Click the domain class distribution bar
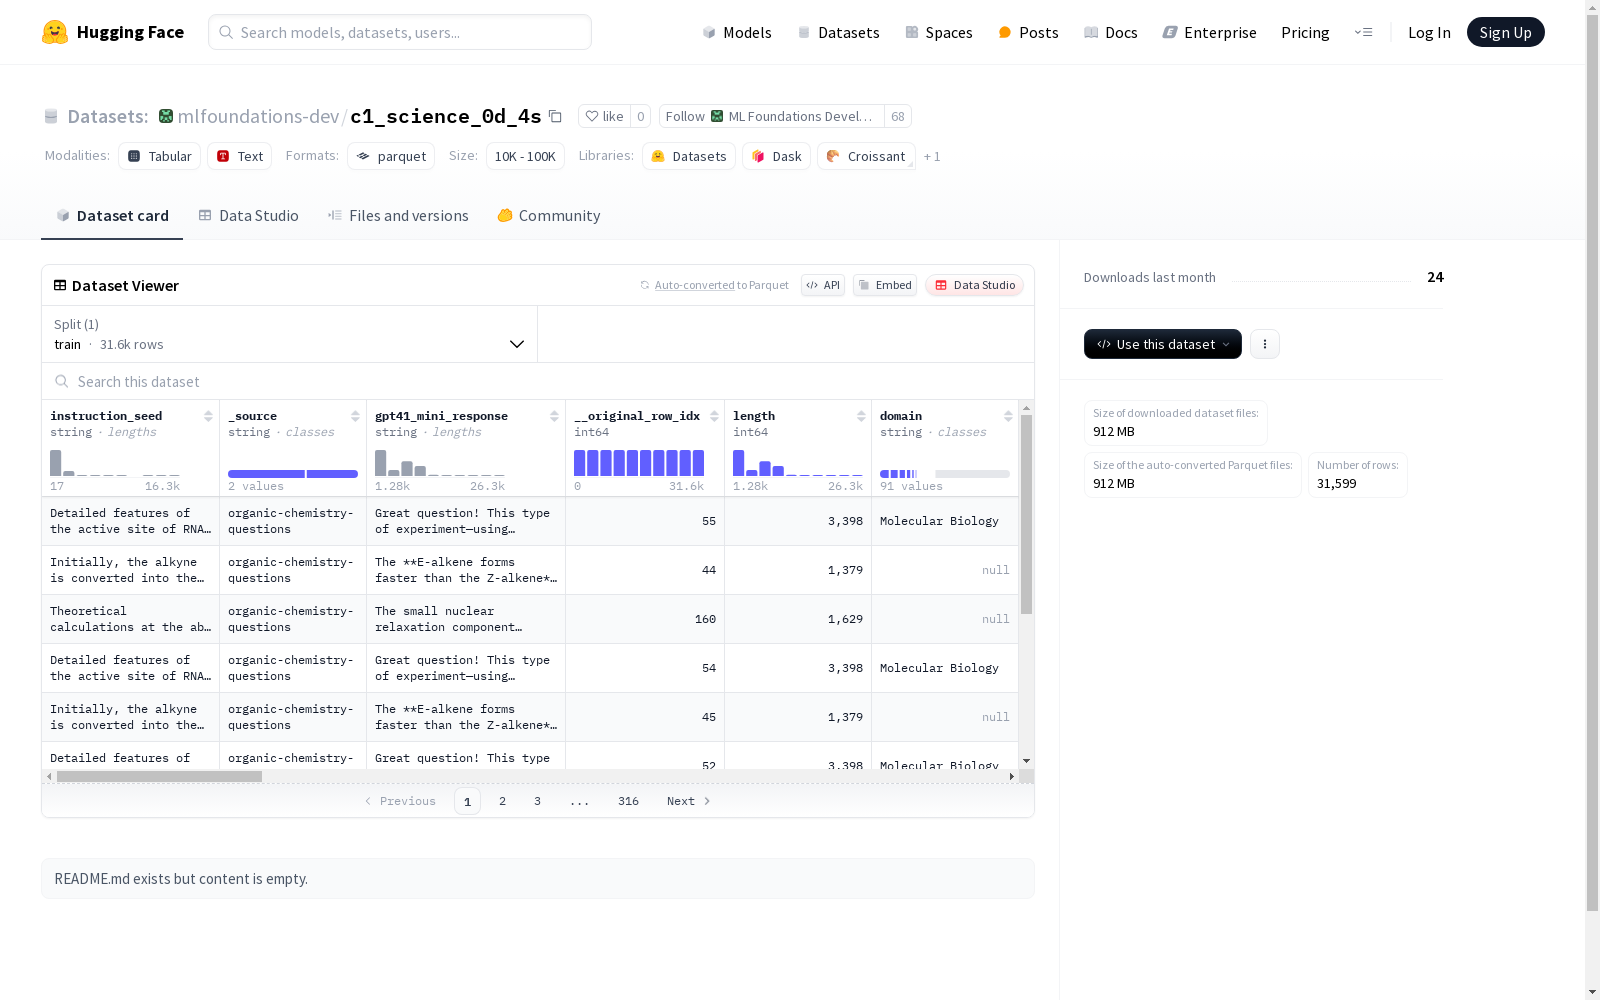The width and height of the screenshot is (1600, 1000). coord(945,474)
